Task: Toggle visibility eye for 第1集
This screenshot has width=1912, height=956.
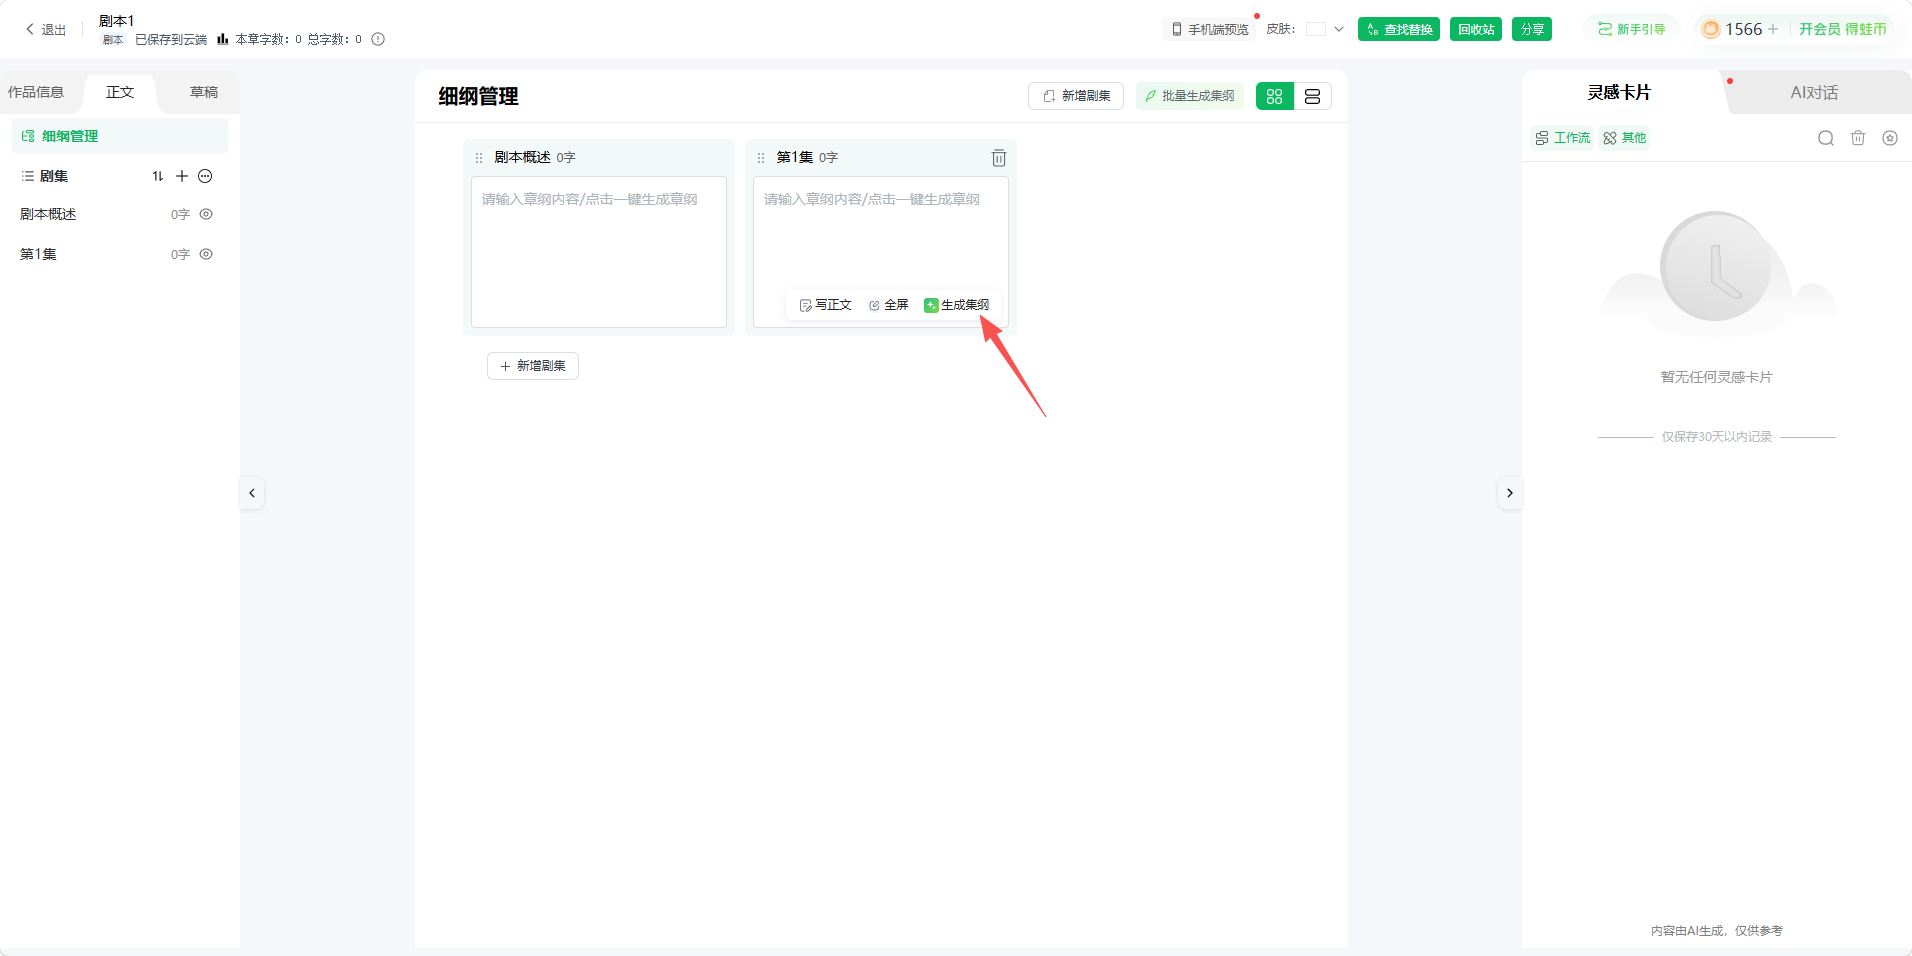Action: (206, 254)
